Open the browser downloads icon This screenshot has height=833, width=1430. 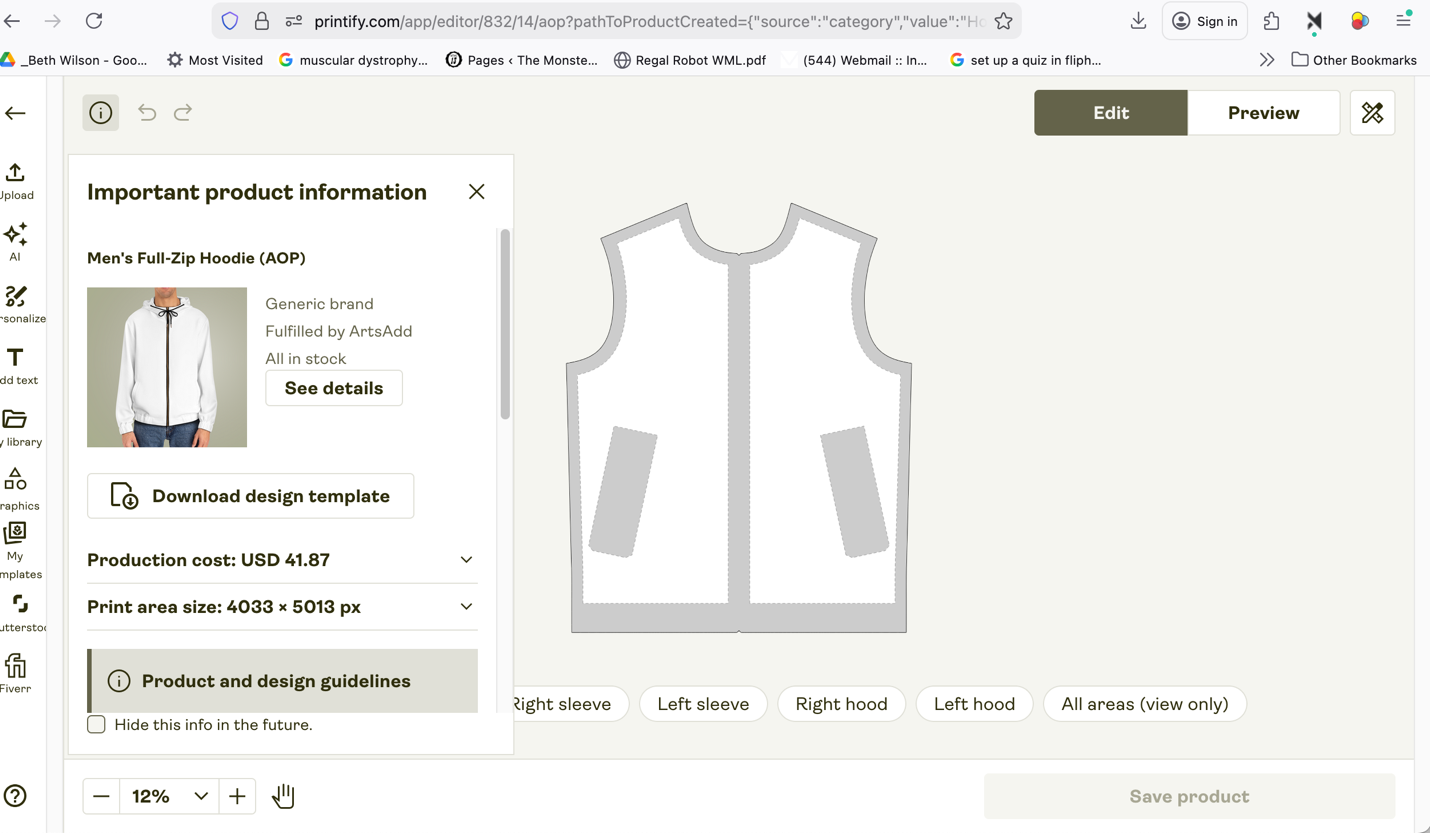pos(1138,21)
